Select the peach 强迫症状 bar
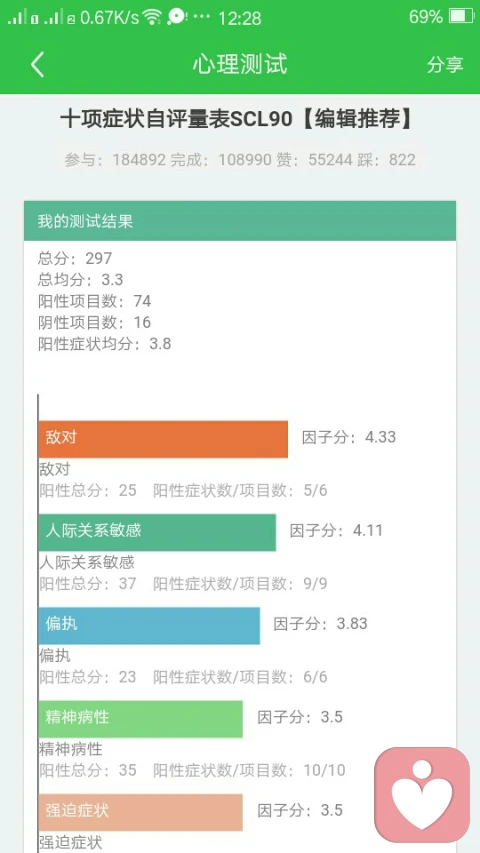This screenshot has width=480, height=853. 140,812
